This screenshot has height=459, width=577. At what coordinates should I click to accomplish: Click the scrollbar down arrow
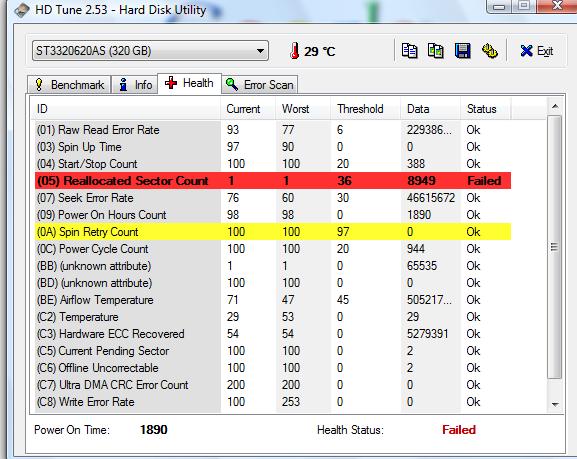pos(555,405)
